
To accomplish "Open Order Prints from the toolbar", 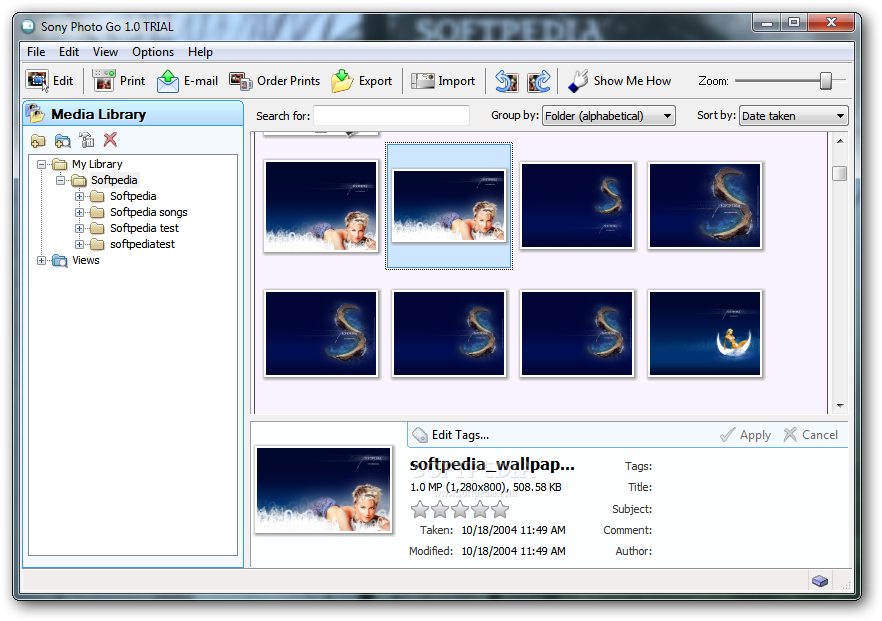I will coord(274,81).
